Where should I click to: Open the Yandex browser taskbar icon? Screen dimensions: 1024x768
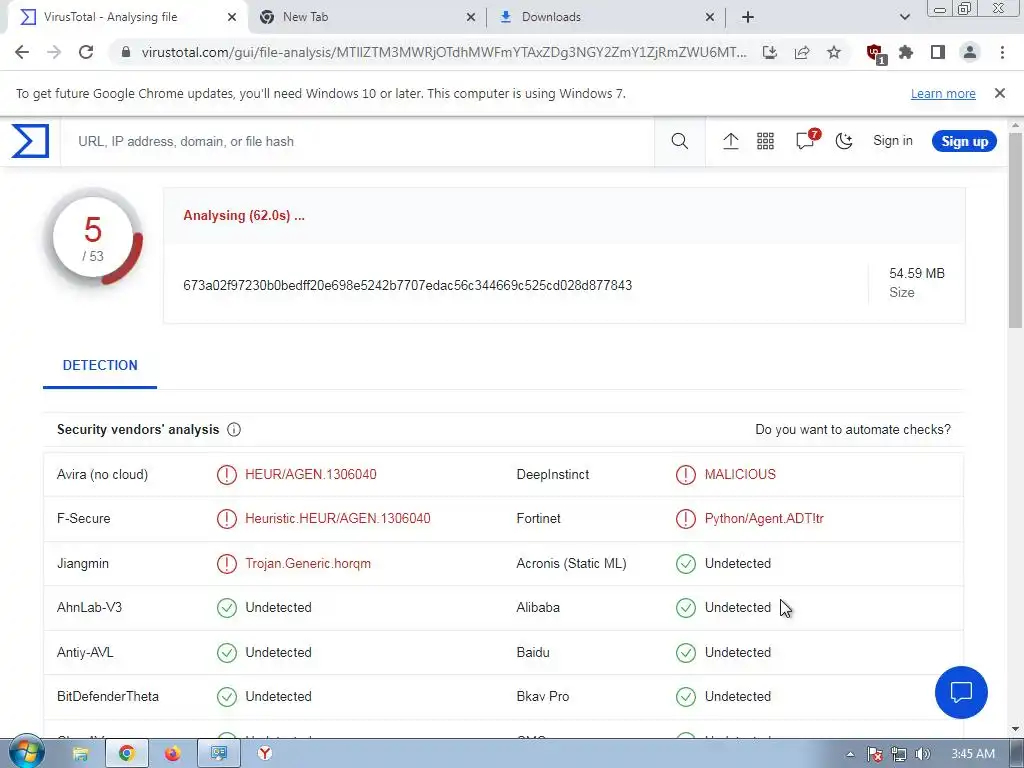[264, 754]
